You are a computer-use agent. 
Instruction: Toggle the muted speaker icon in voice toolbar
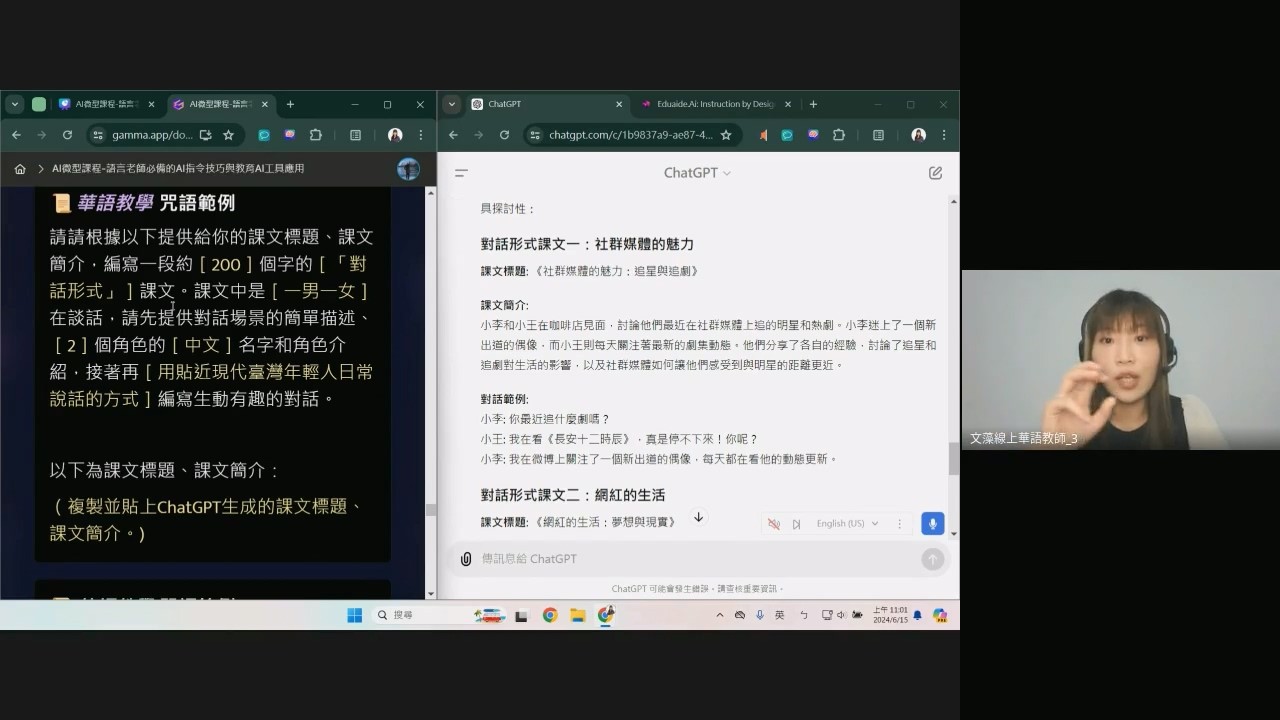[773, 524]
